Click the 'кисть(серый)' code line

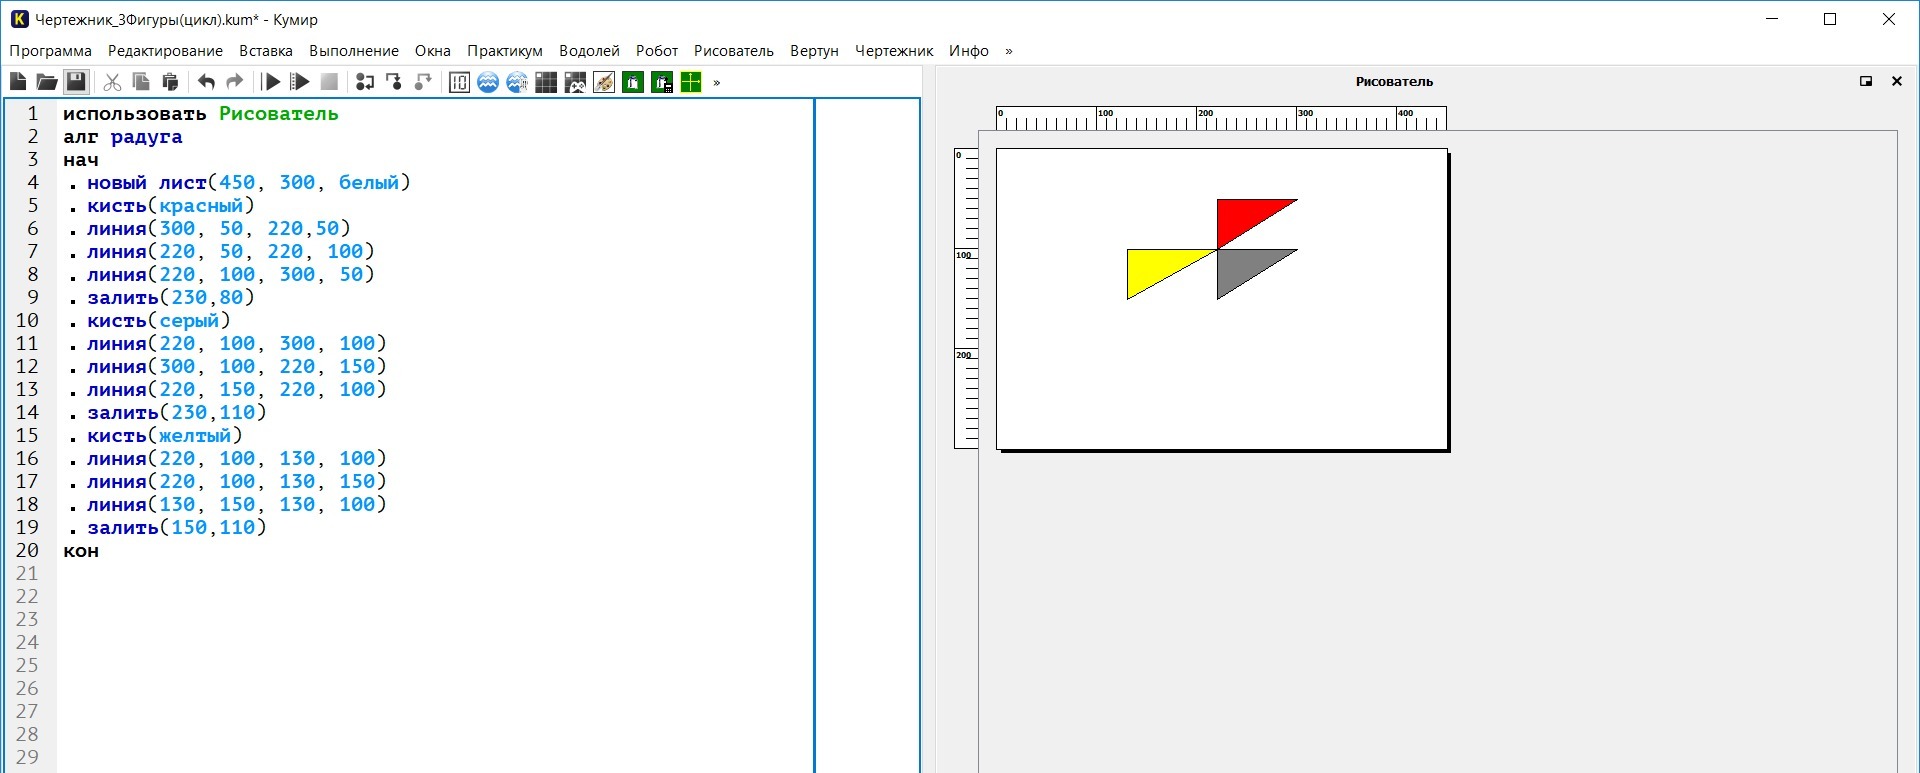click(x=159, y=321)
